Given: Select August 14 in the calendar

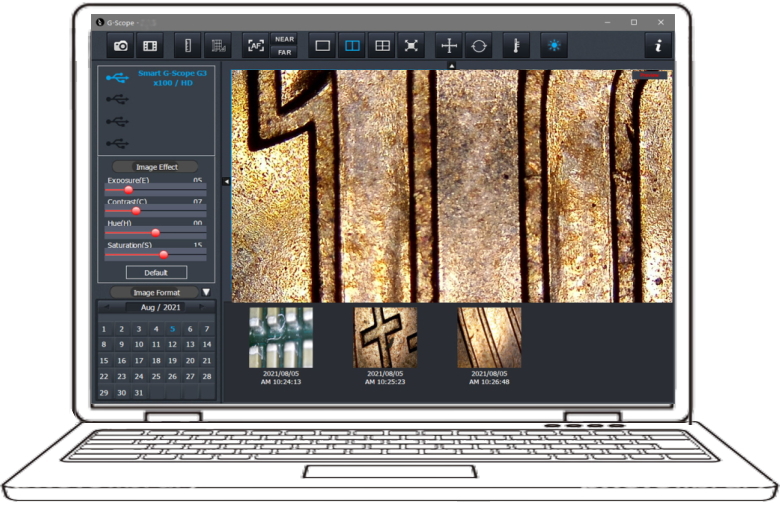Looking at the screenshot, I should [x=207, y=344].
